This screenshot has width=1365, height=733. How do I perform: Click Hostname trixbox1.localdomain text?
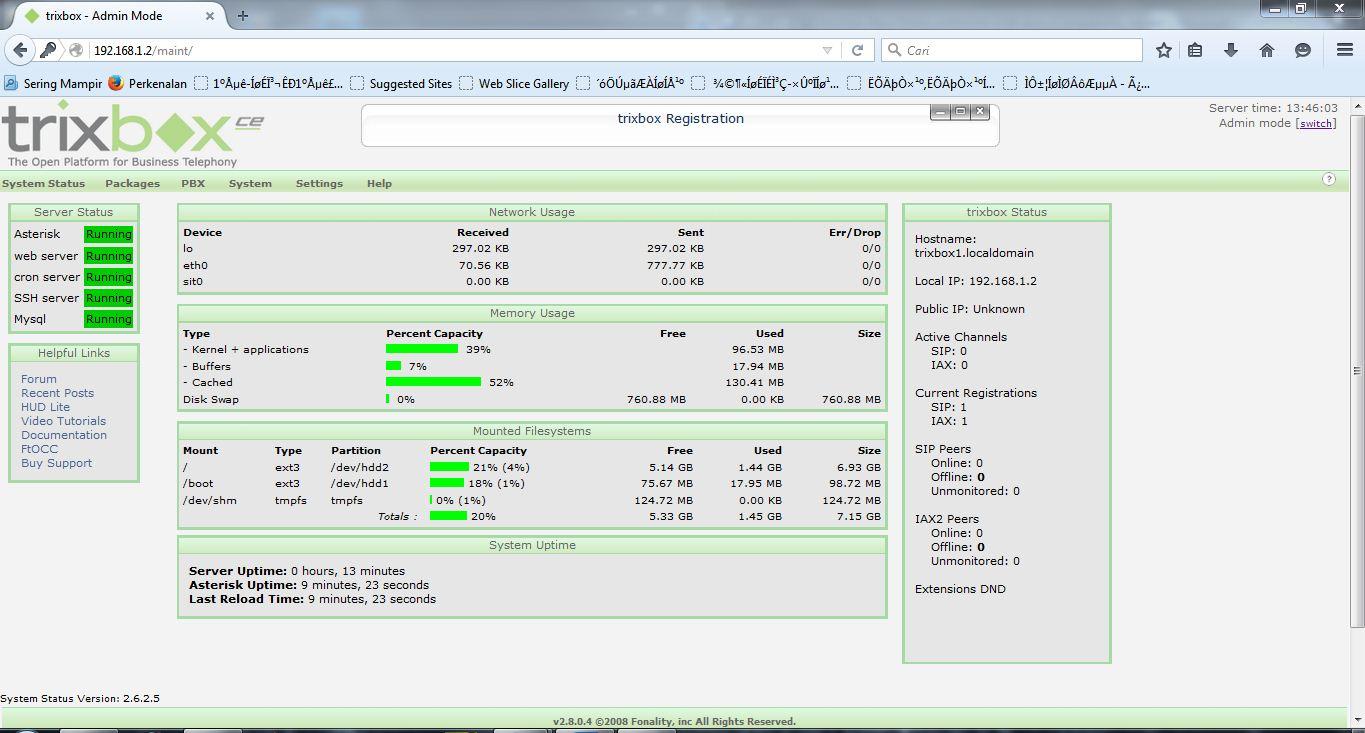974,246
